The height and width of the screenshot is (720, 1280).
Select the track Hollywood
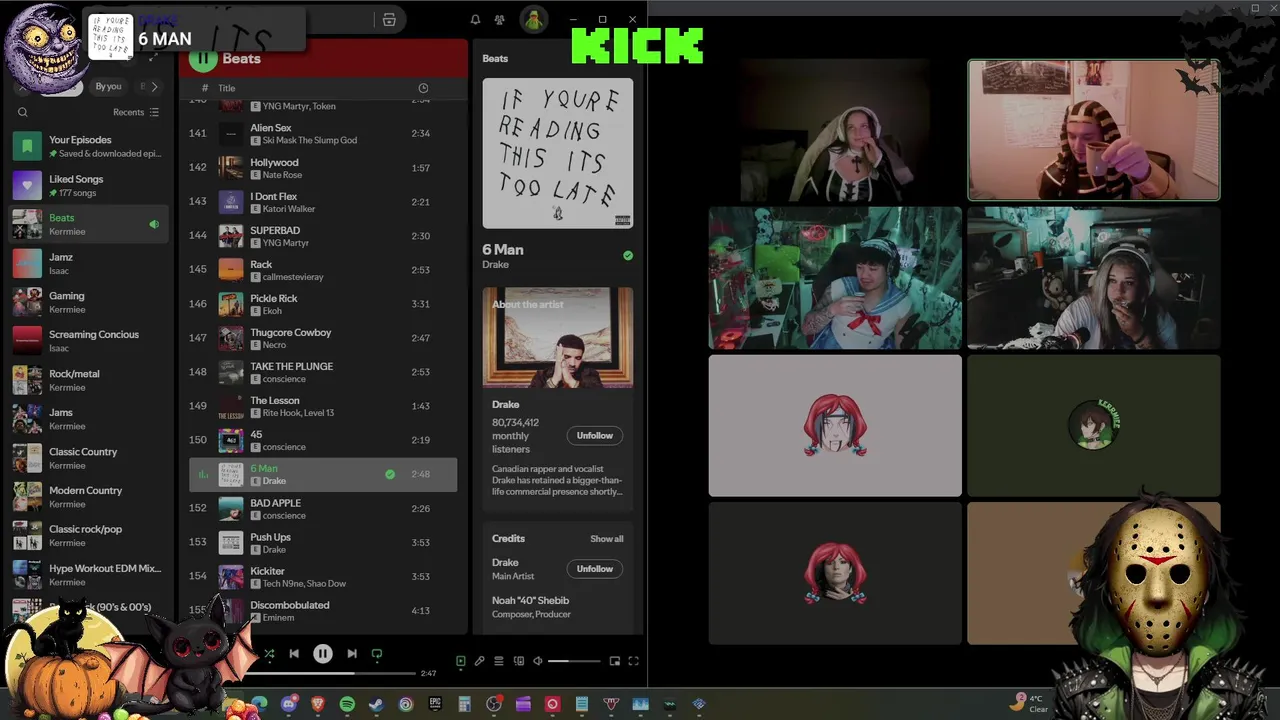click(323, 167)
